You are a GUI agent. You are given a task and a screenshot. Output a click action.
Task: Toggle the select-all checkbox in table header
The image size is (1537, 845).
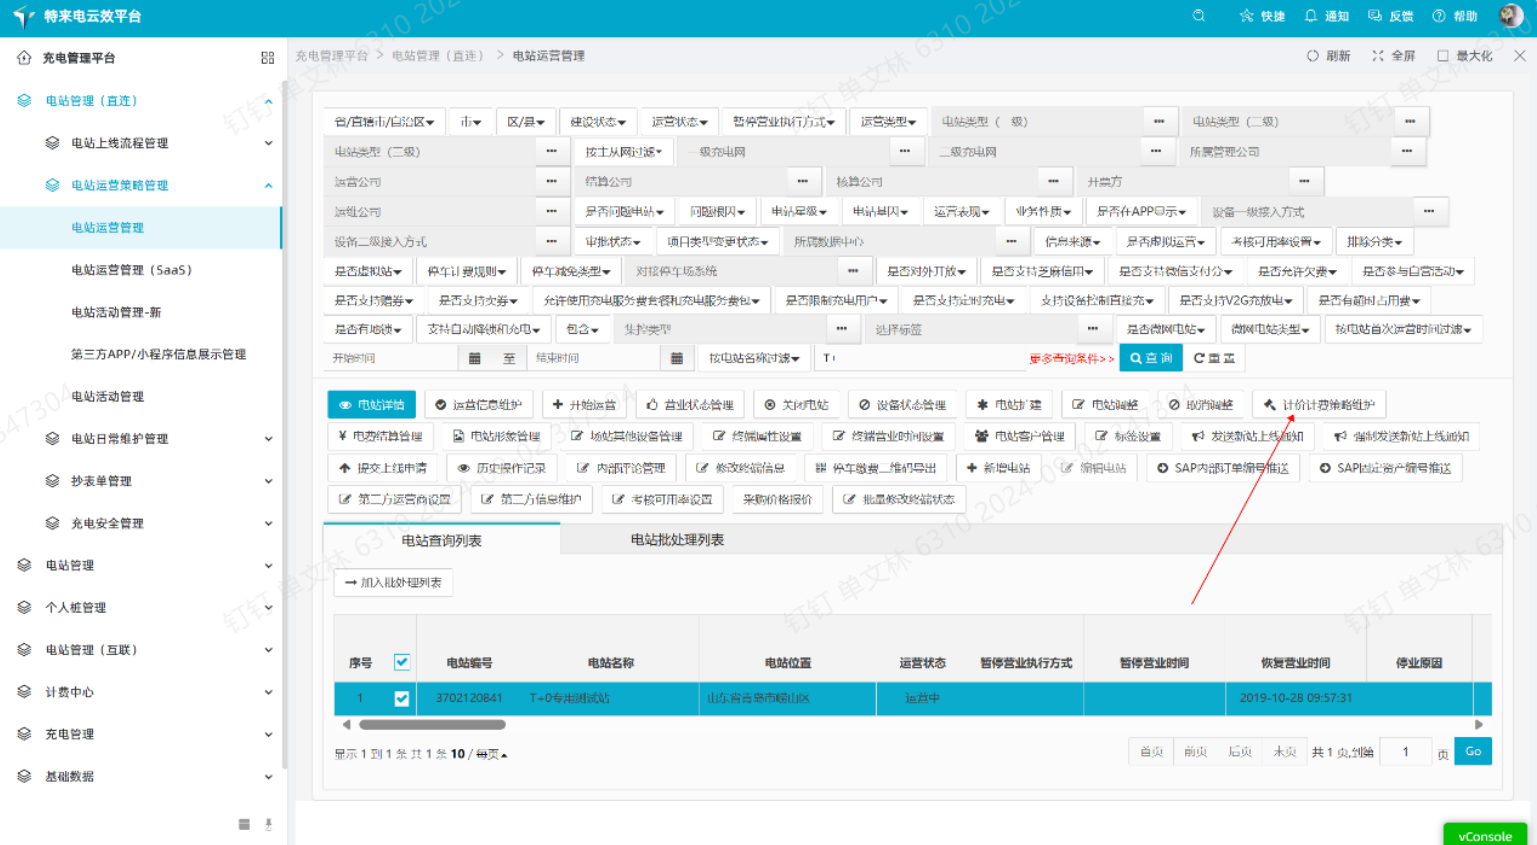(402, 662)
